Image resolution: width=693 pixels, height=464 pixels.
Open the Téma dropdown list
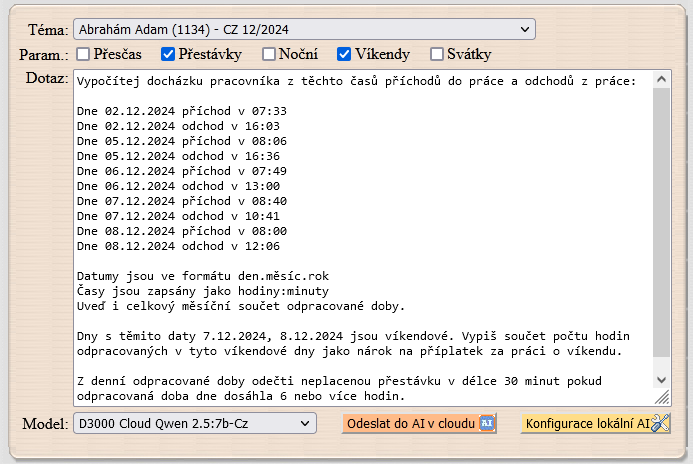[x=305, y=29]
